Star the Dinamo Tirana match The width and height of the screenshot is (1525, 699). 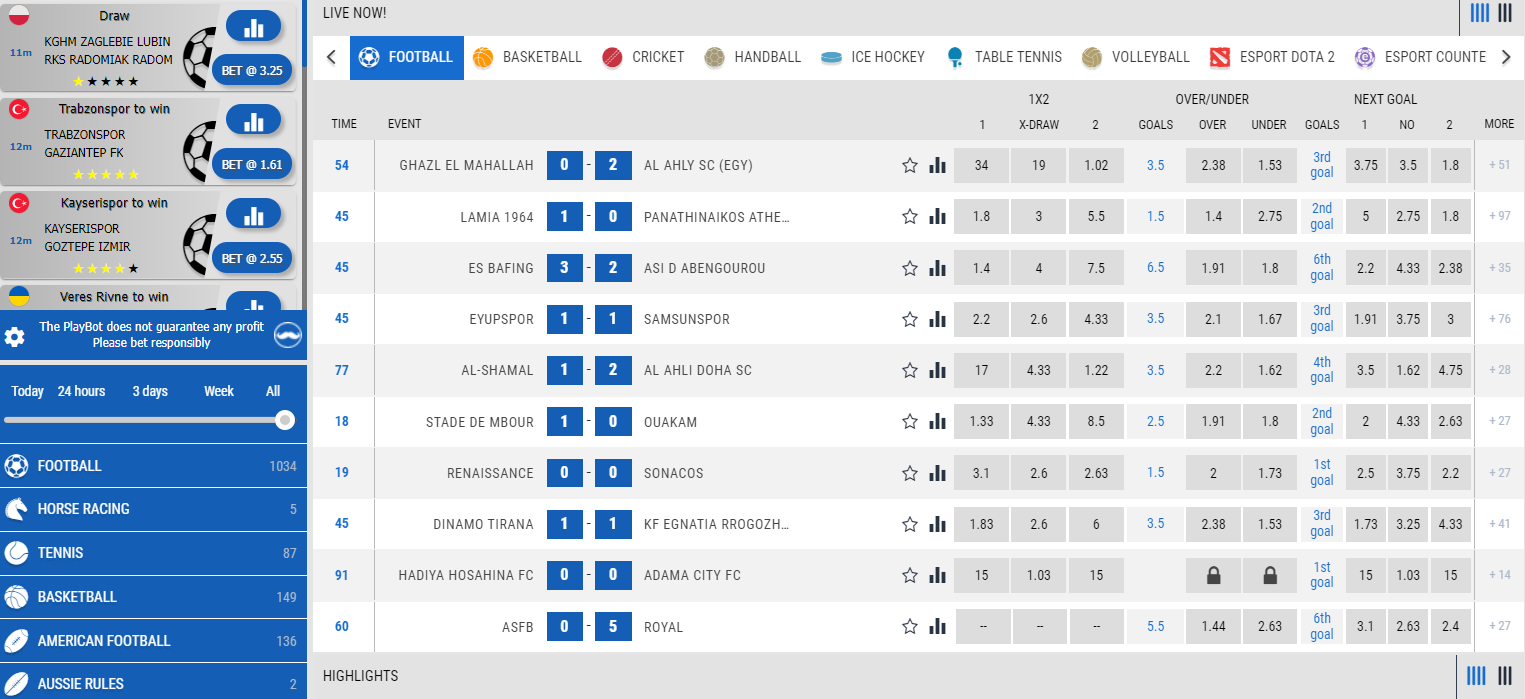910,524
